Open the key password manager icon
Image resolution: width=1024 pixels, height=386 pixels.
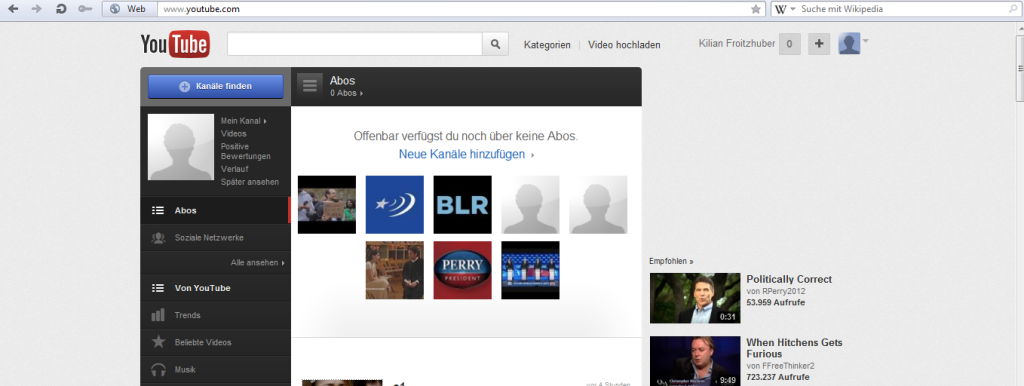pyautogui.click(x=85, y=9)
